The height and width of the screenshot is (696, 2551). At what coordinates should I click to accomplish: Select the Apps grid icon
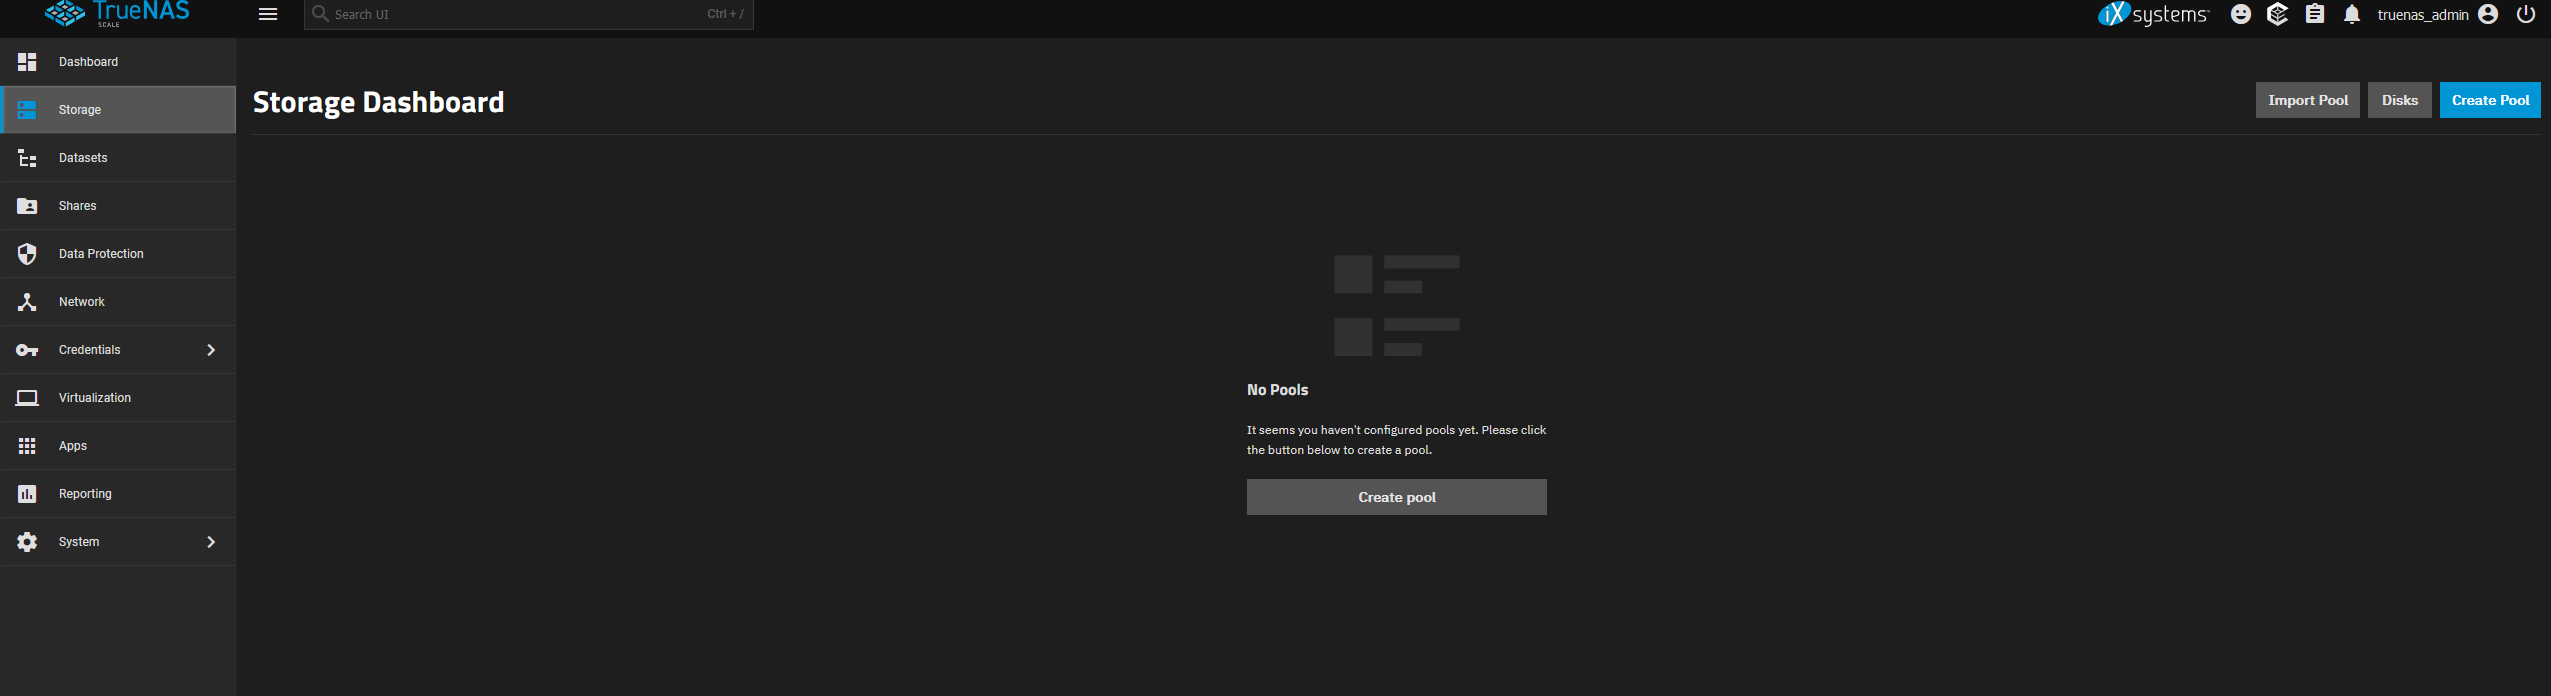27,446
